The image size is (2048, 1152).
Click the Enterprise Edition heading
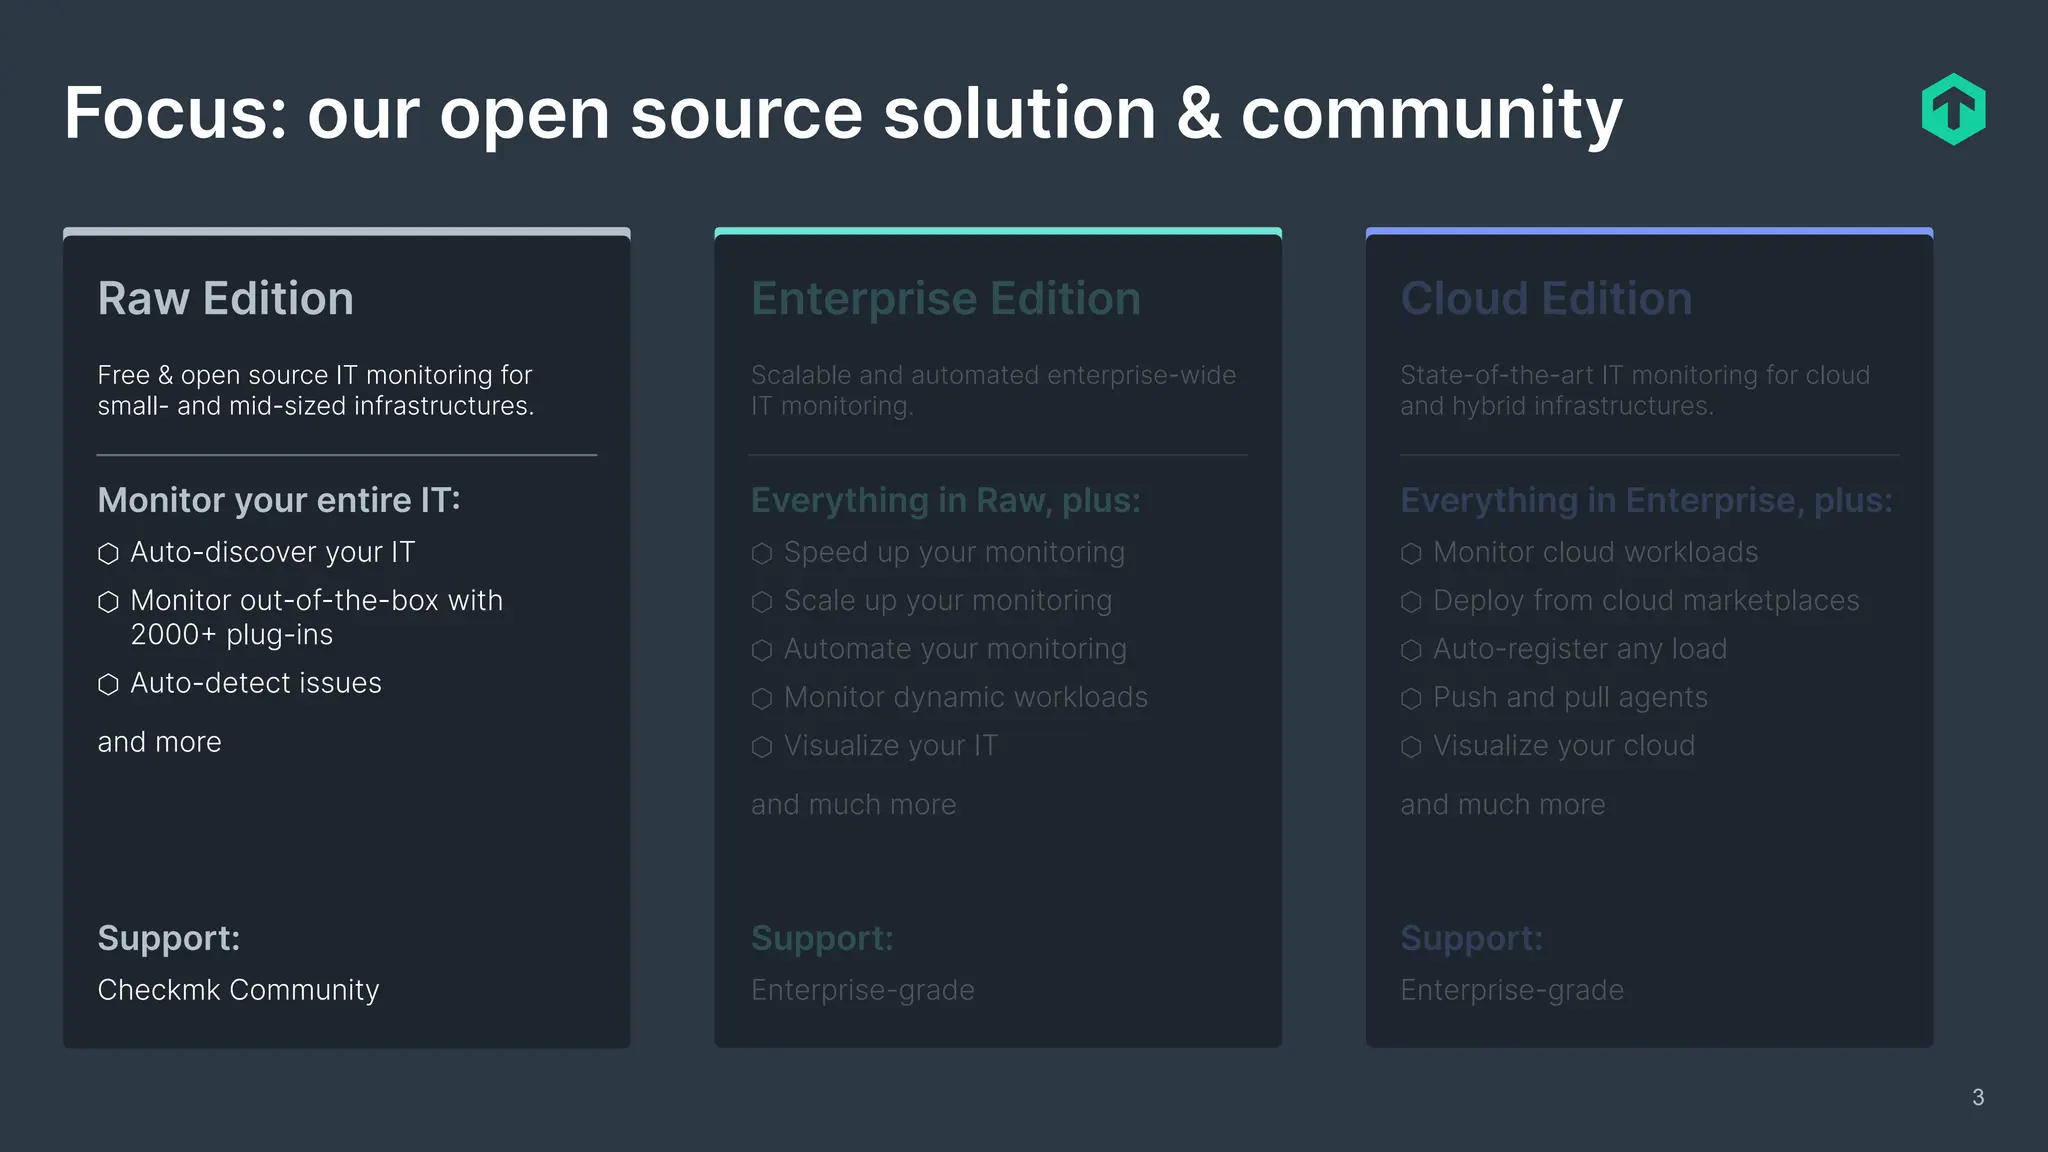tap(946, 298)
